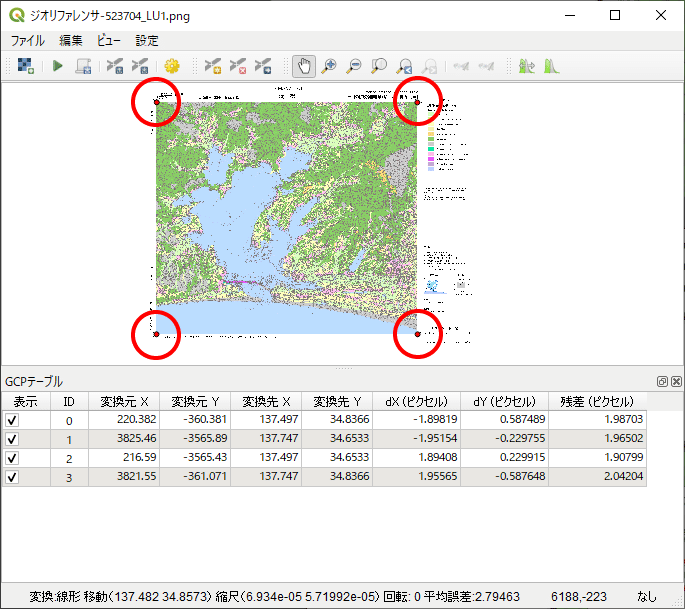Save GCP points to file
Viewport: 685px width, 609px height.
[x=140, y=66]
